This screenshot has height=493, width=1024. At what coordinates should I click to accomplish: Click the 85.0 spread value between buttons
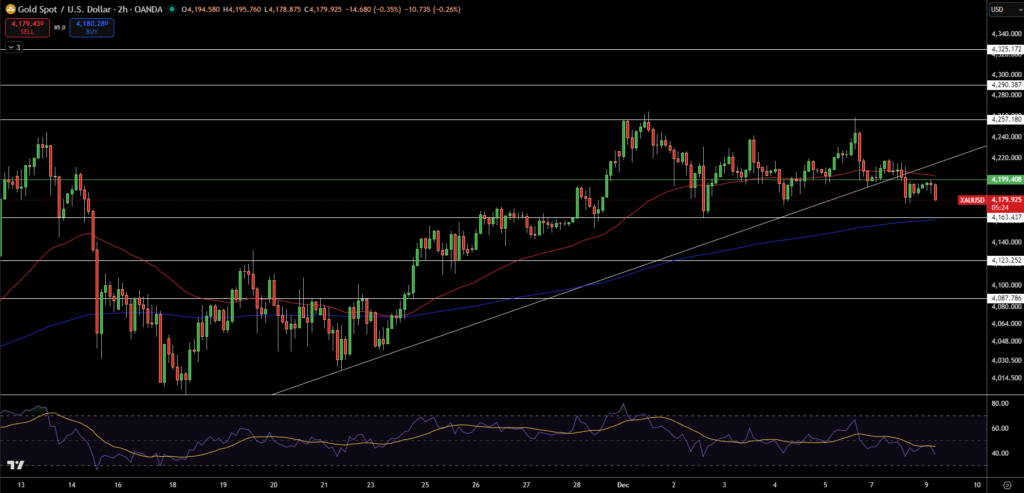coord(60,27)
